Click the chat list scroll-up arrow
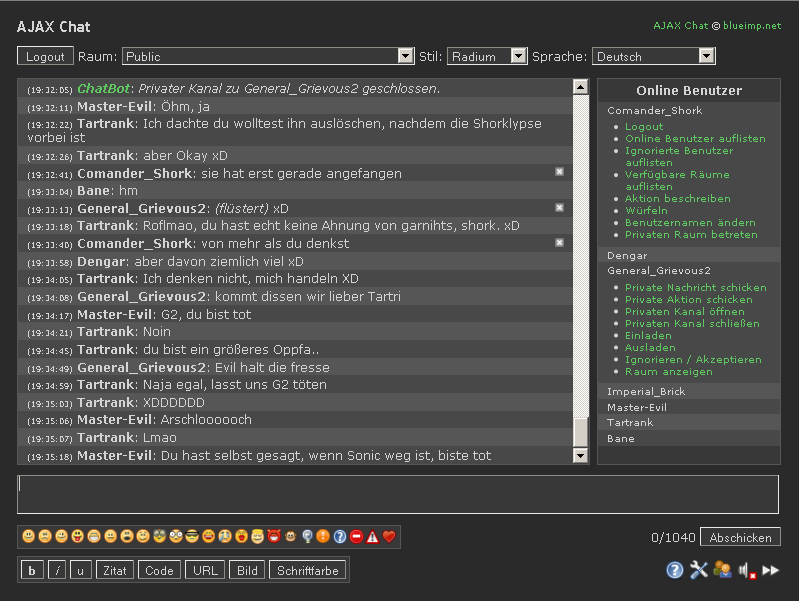Image resolution: width=799 pixels, height=601 pixels. click(x=580, y=87)
